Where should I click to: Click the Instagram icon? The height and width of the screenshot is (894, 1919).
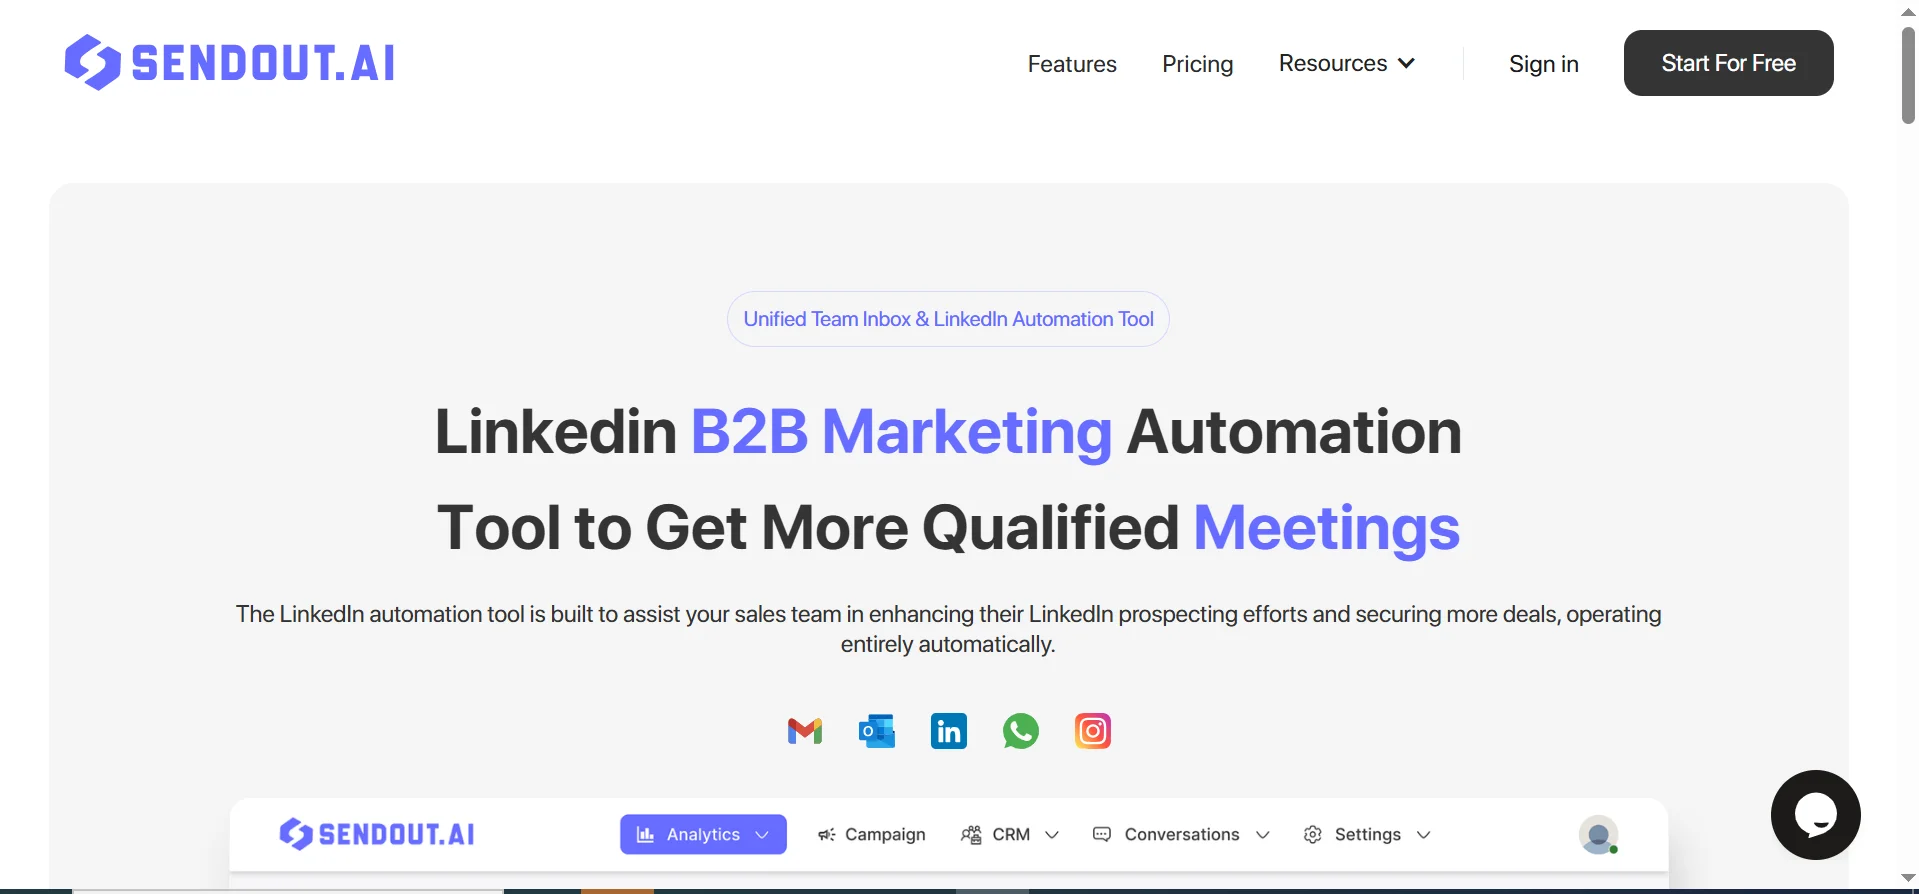(x=1093, y=731)
